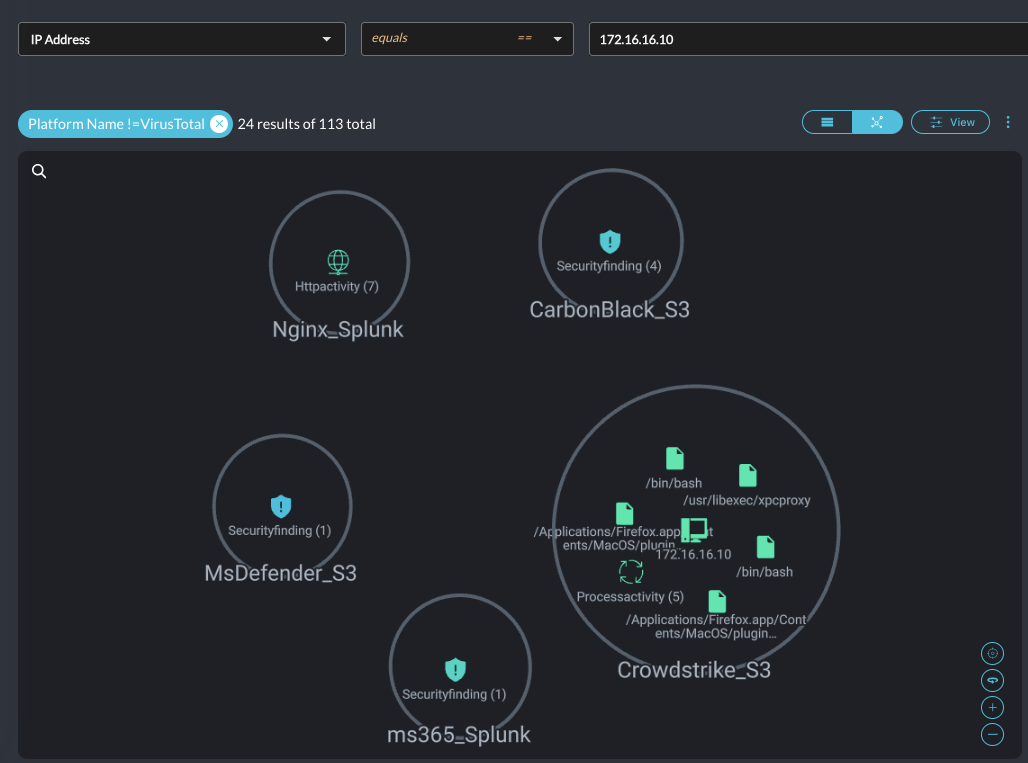The image size is (1028, 763).
Task: Switch to graph view
Action: [x=877, y=122]
